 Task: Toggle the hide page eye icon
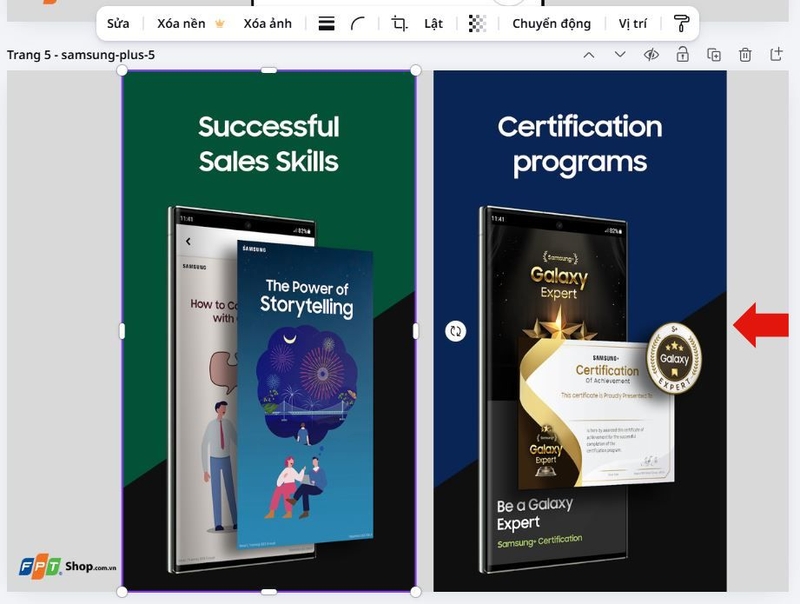tap(651, 55)
